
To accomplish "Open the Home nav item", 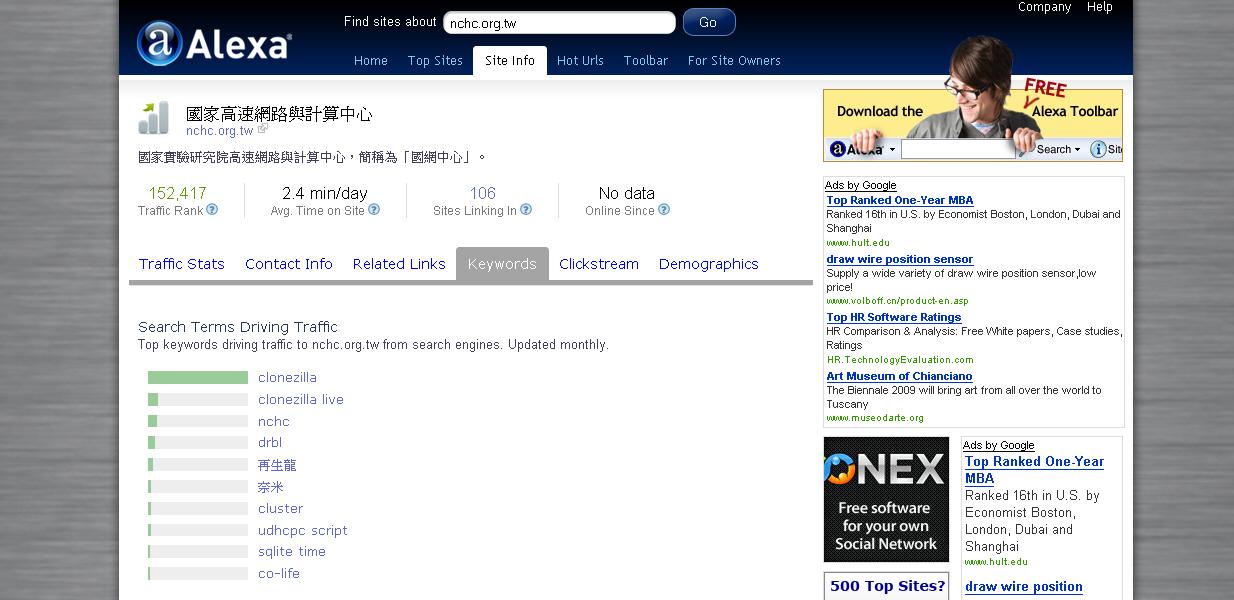I will (x=370, y=61).
